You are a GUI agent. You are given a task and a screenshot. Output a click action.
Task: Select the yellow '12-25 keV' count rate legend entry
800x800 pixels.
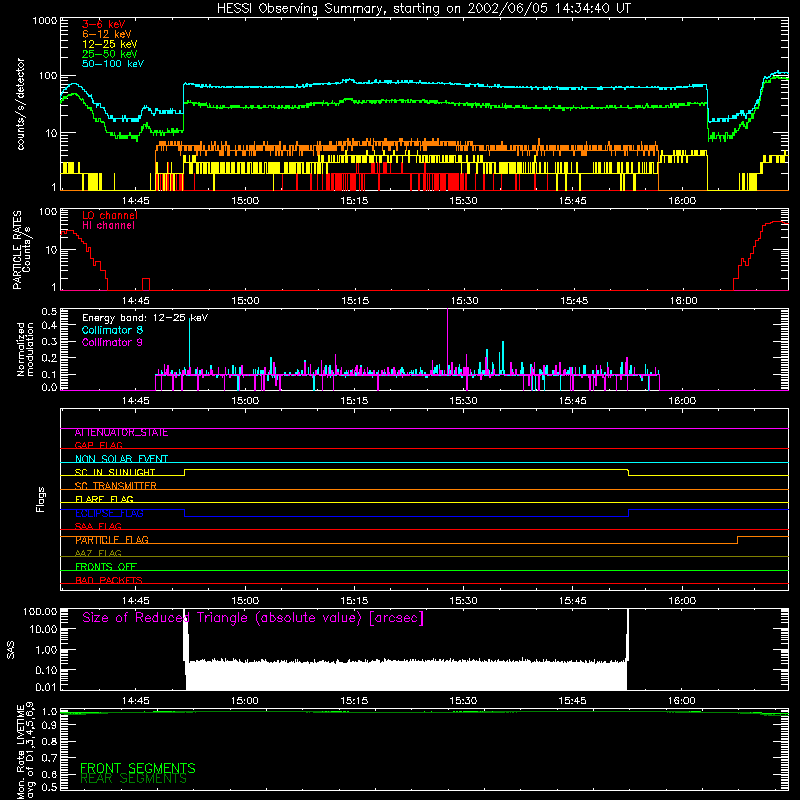tap(109, 44)
